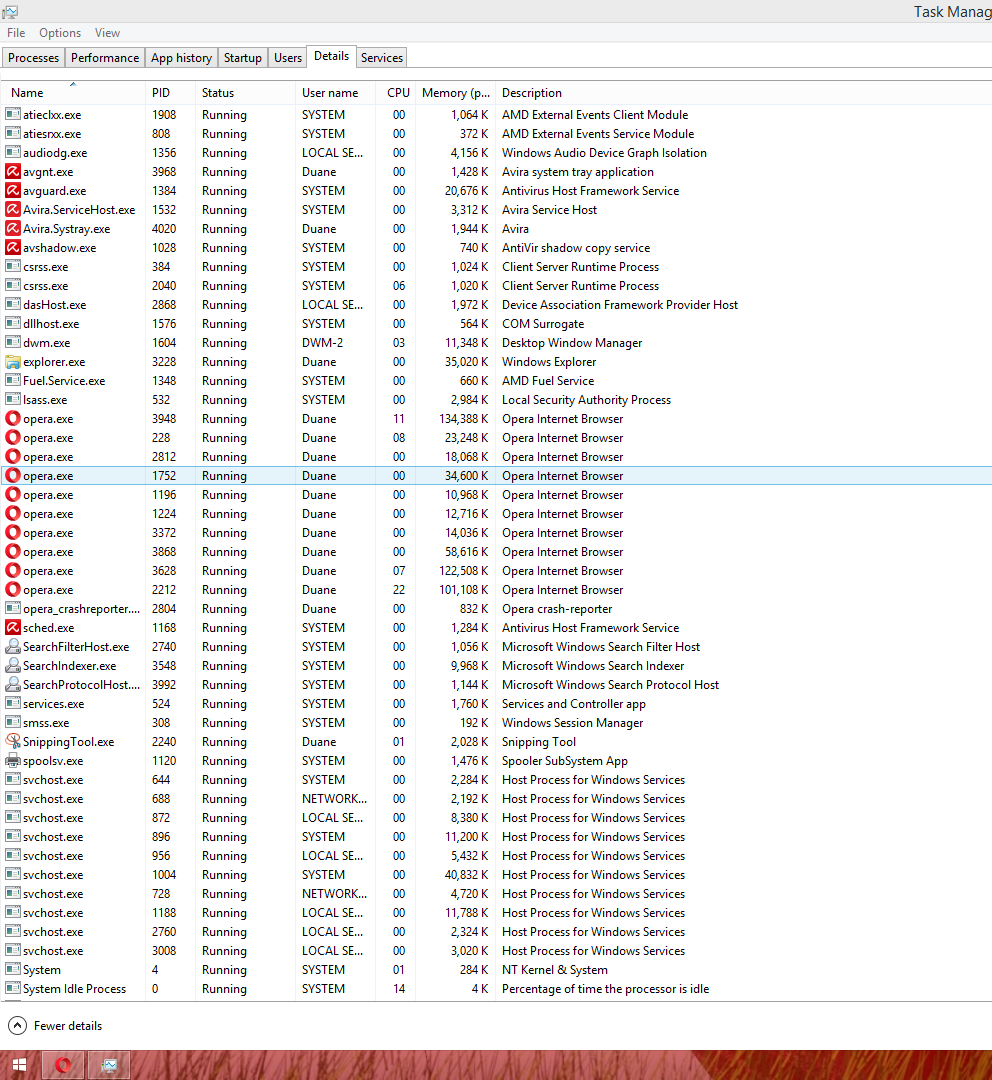Click the avshadow.exe Avira icon
This screenshot has width=992, height=1080.
tap(12, 247)
